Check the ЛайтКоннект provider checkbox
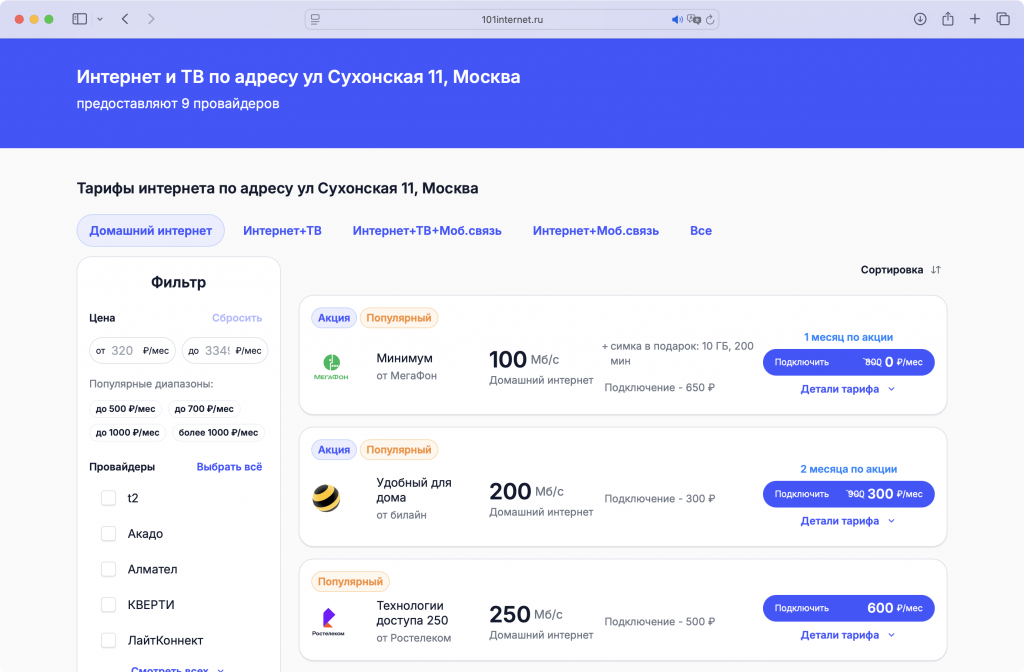This screenshot has width=1024, height=672. 108,641
